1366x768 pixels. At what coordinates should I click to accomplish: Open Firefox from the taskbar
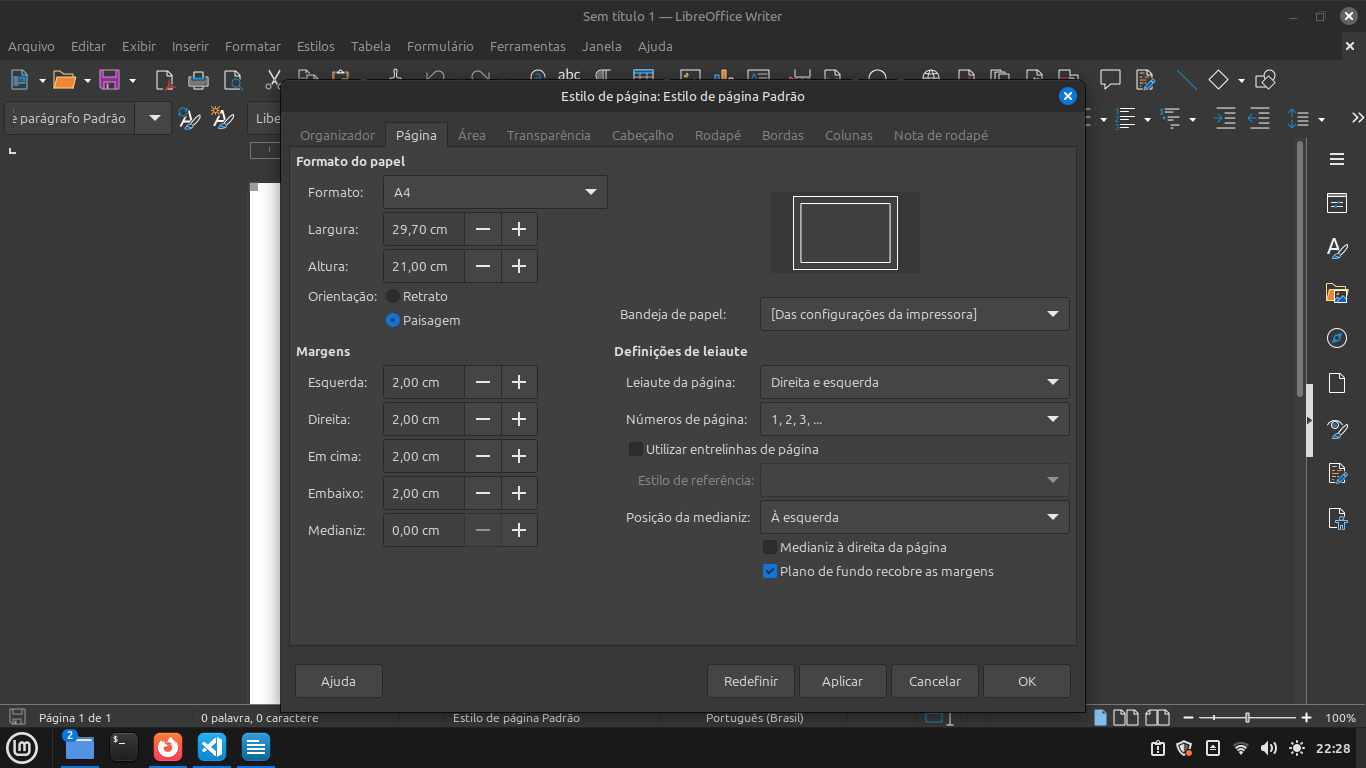[x=168, y=746]
